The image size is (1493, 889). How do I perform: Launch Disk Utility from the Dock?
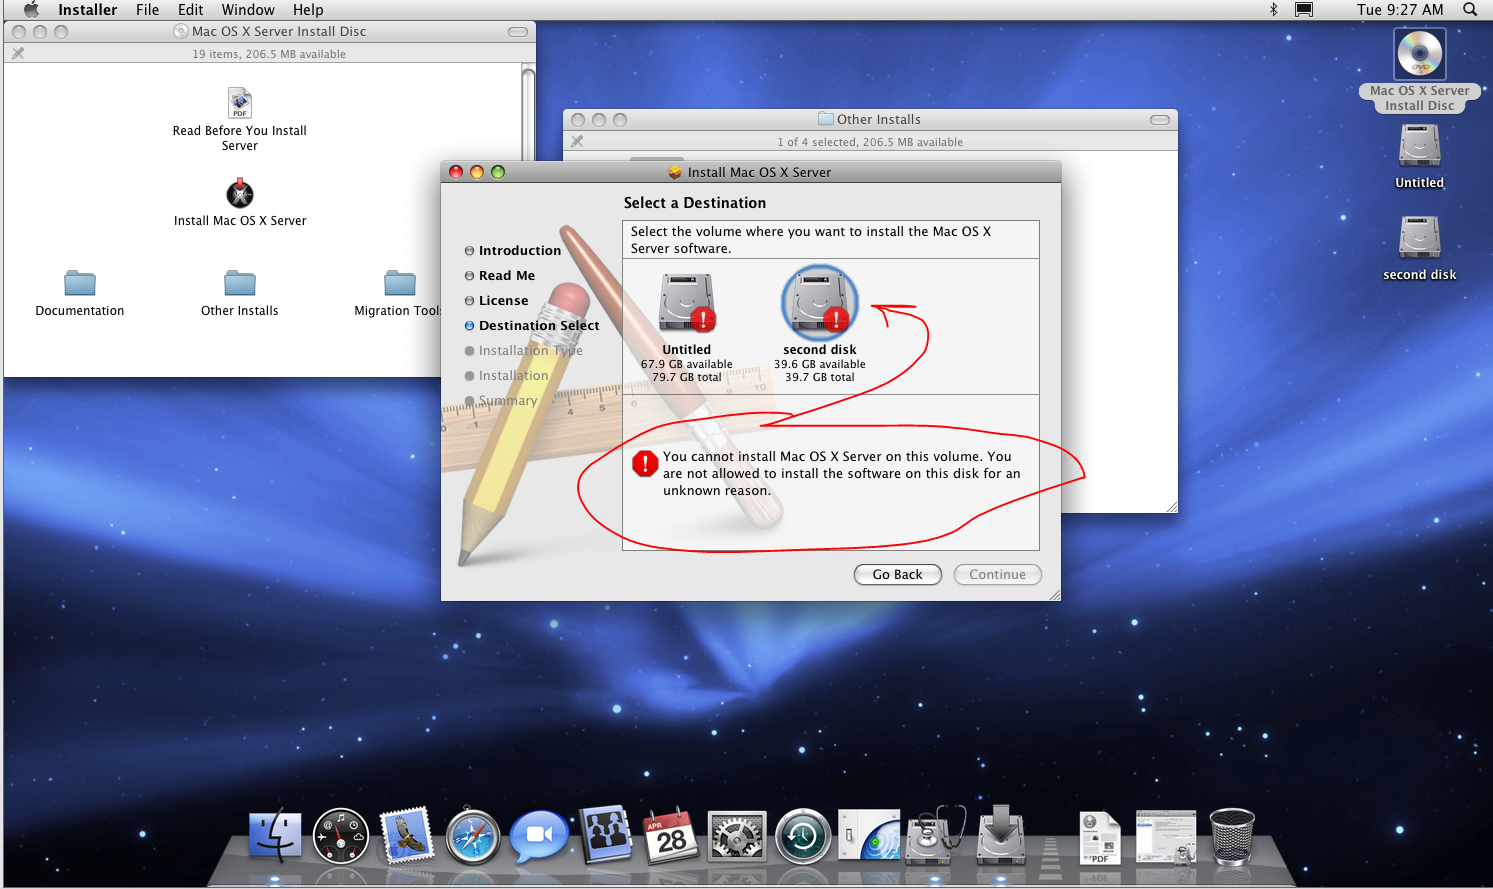[x=935, y=835]
